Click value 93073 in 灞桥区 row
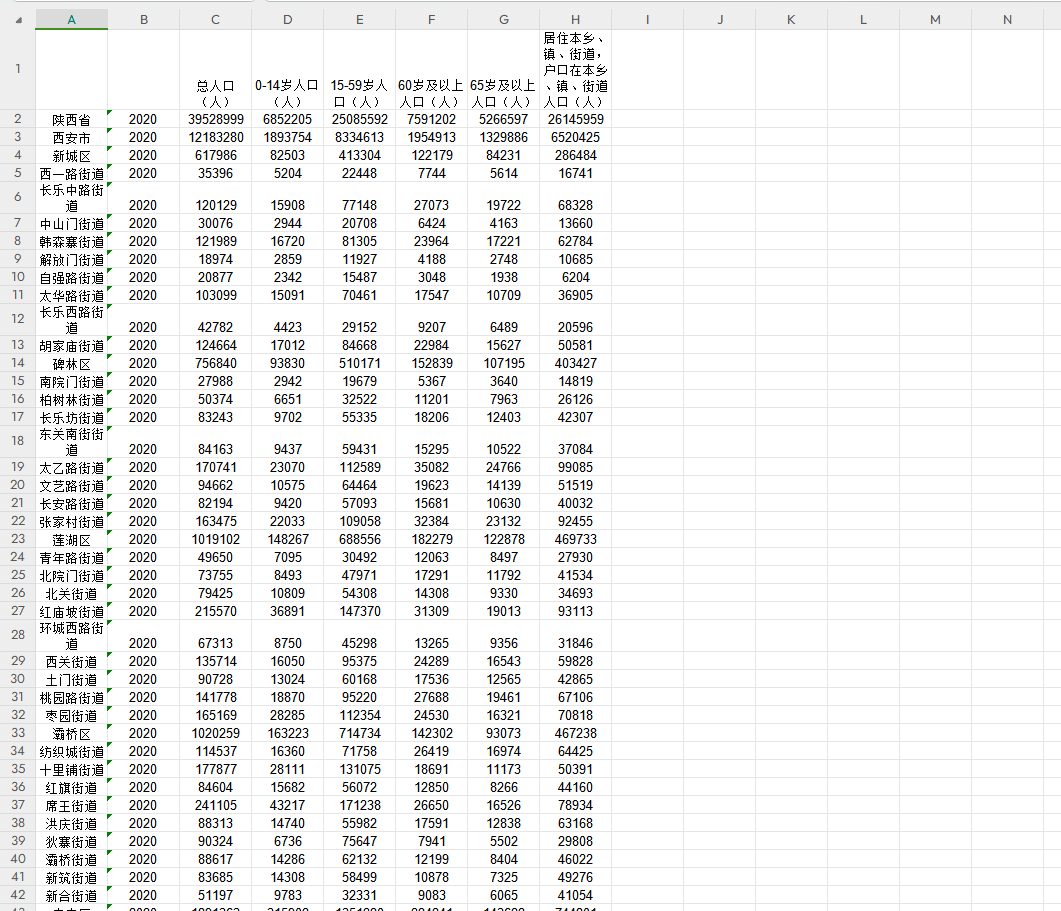Viewport: 1061px width, 911px height. (x=503, y=733)
